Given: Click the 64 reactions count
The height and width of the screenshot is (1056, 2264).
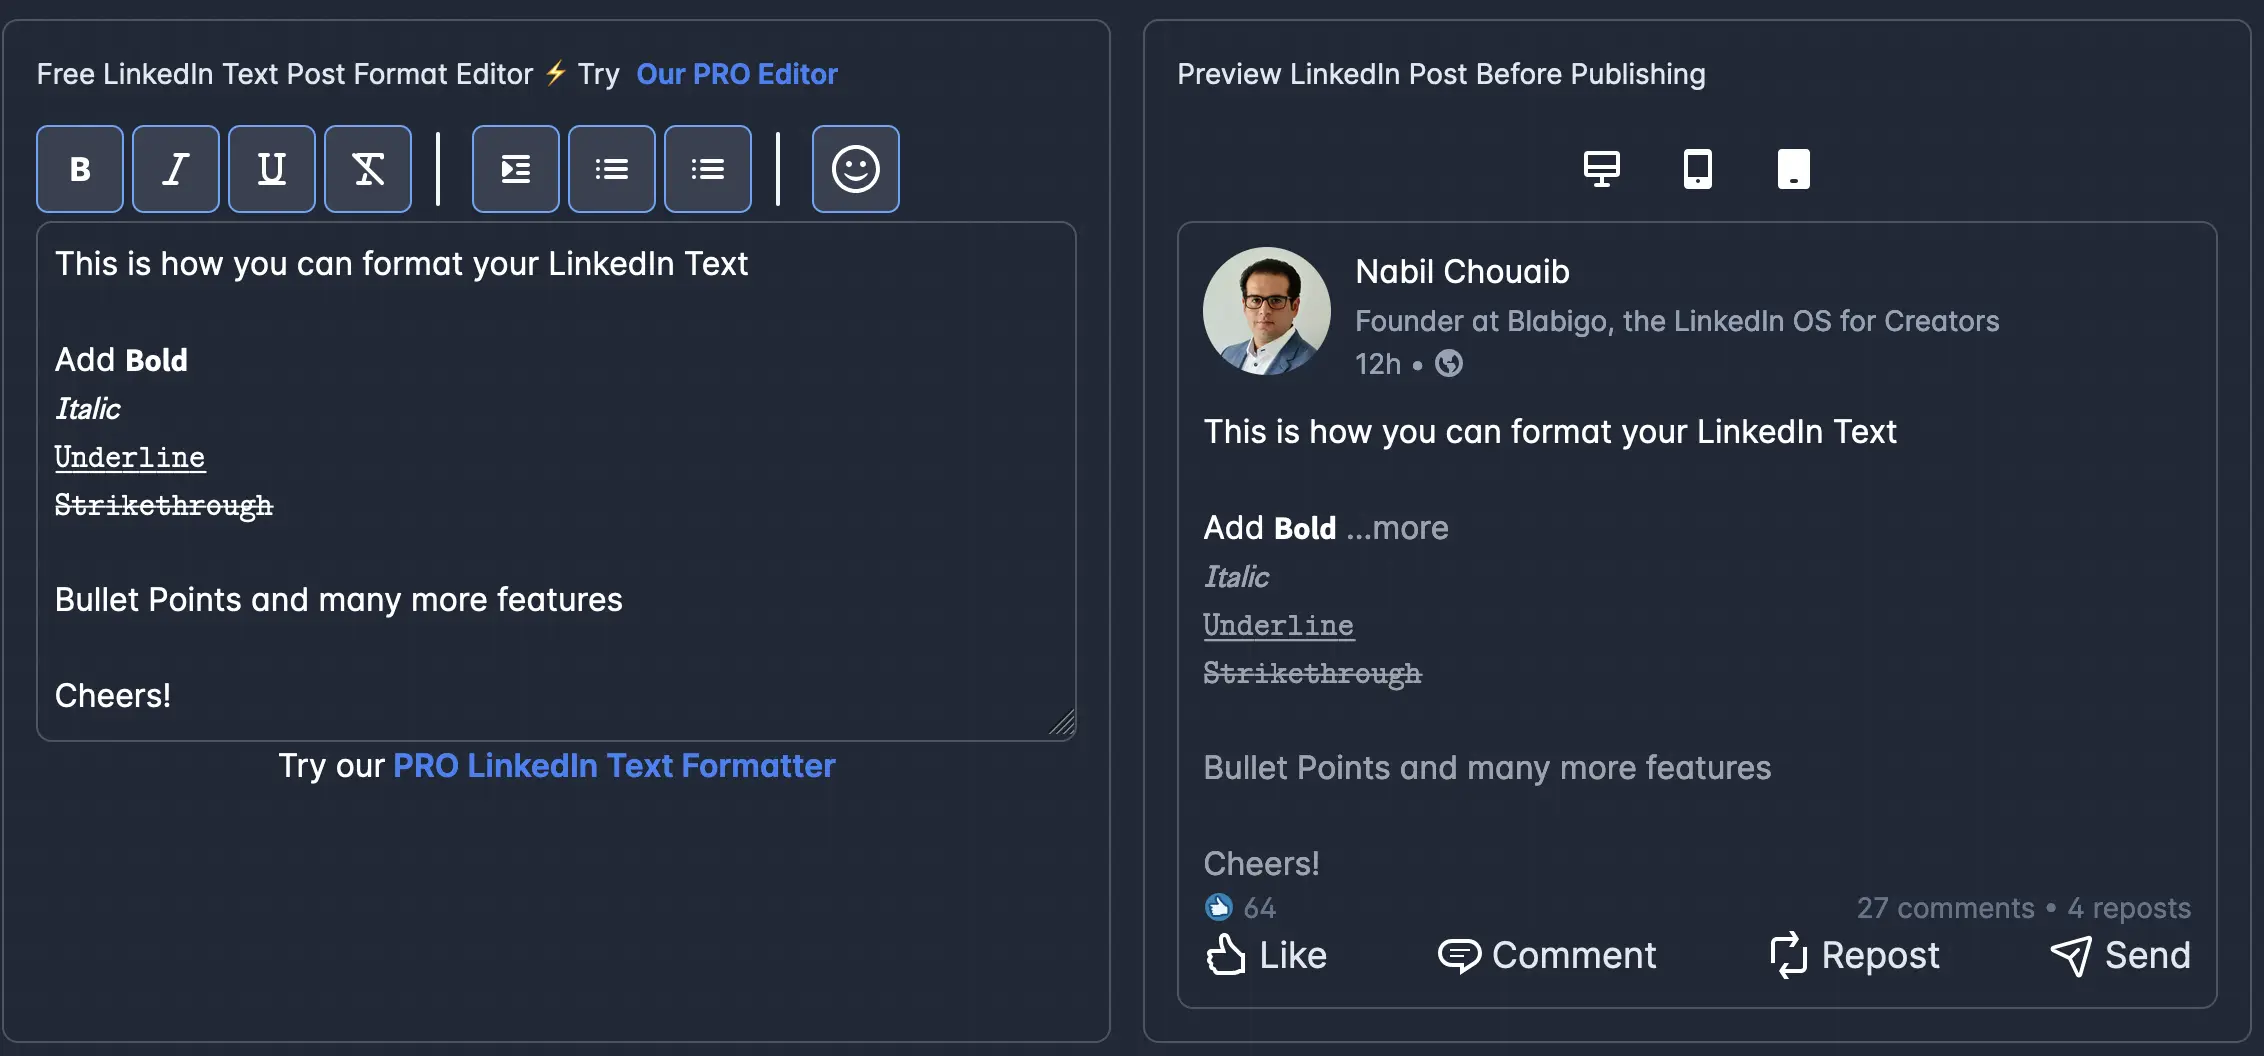Looking at the screenshot, I should coord(1260,908).
